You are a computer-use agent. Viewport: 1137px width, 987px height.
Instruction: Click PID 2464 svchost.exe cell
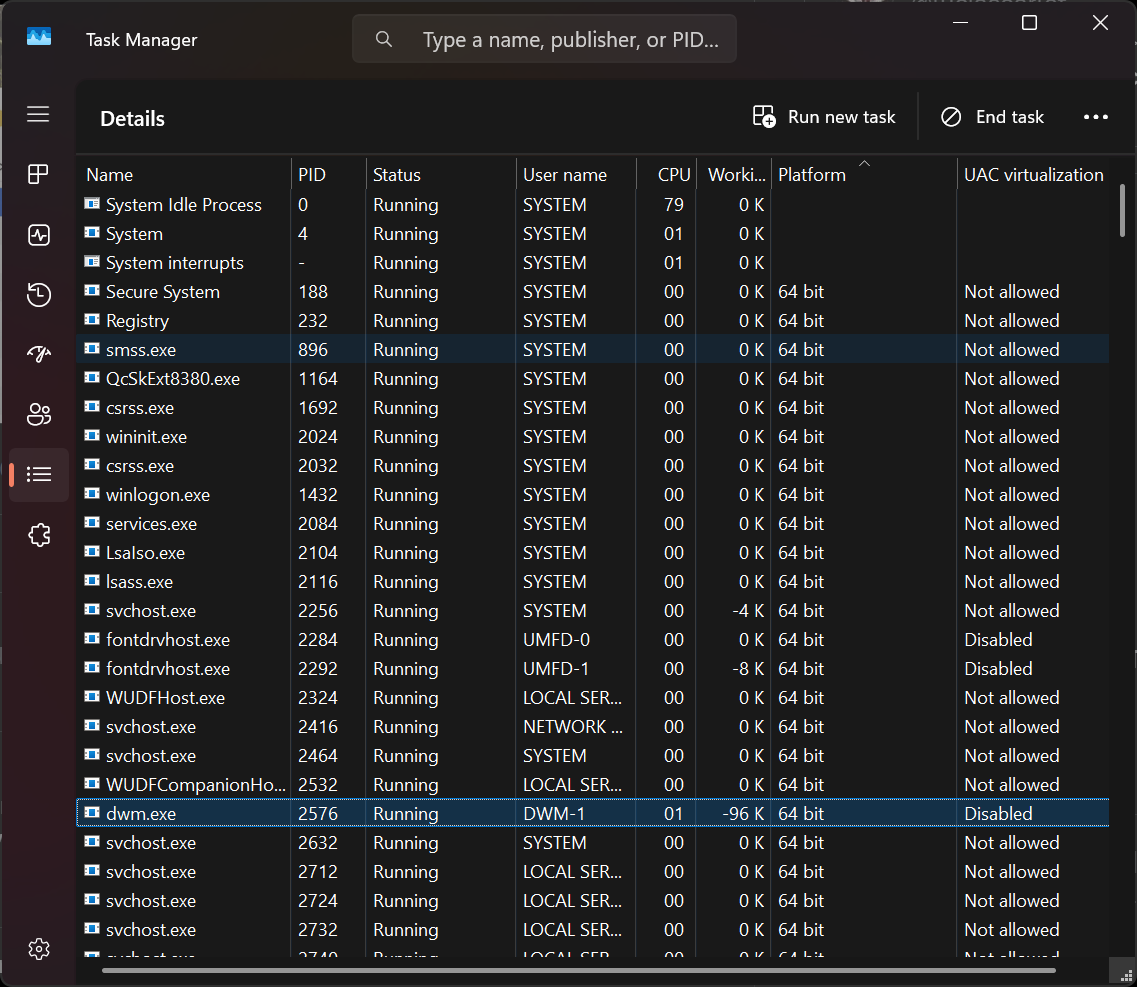coord(318,756)
